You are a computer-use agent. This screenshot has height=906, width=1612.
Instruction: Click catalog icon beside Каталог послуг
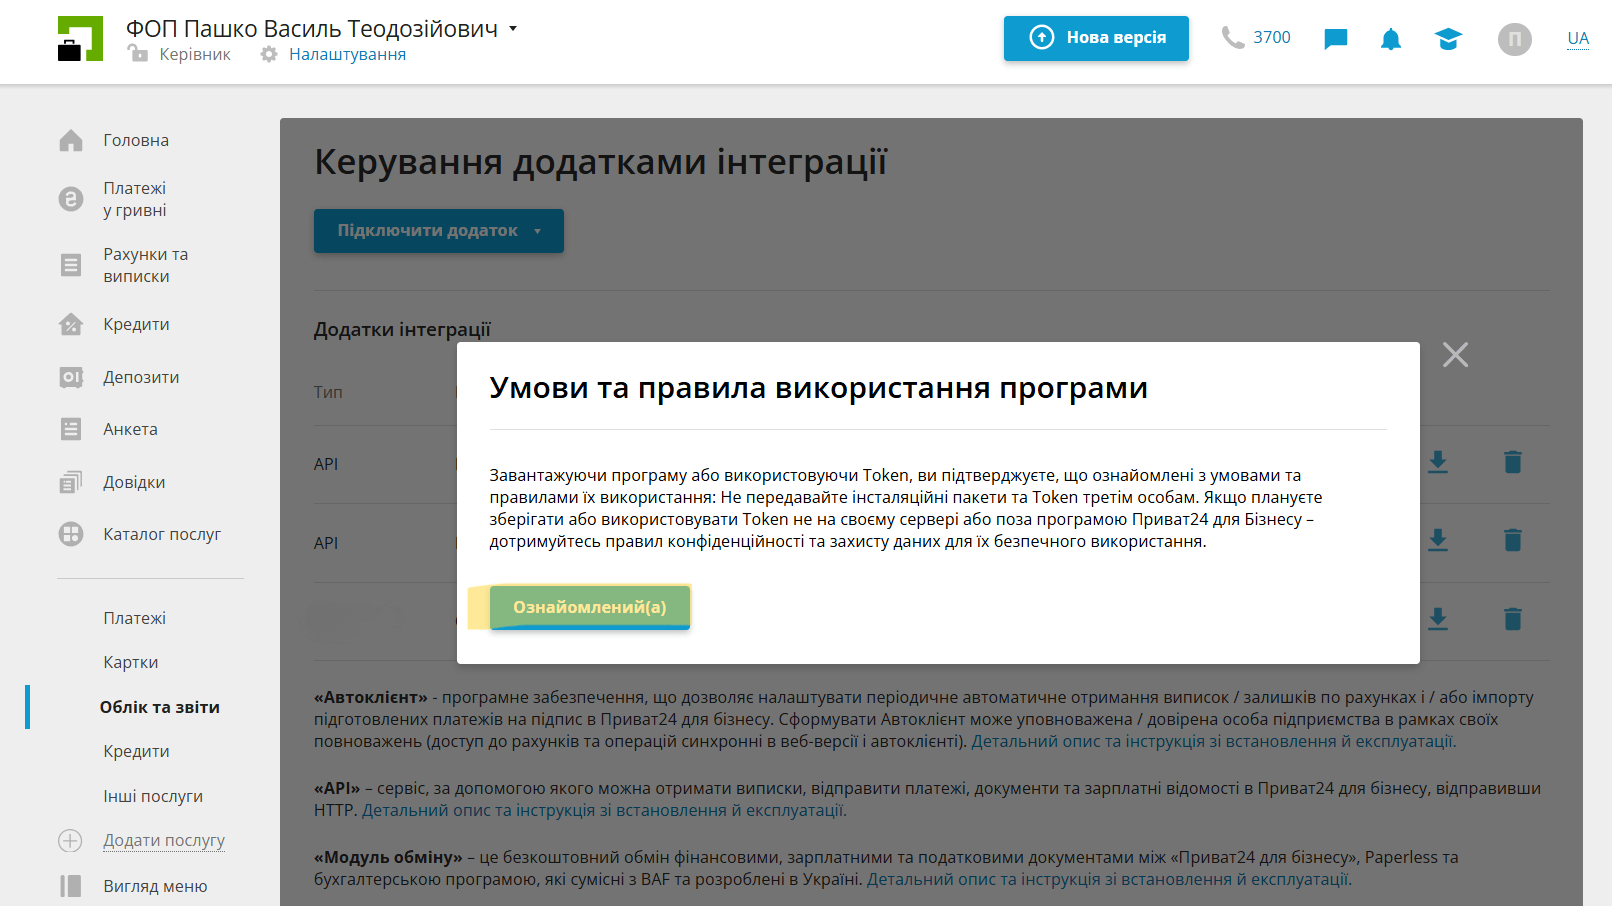point(71,534)
